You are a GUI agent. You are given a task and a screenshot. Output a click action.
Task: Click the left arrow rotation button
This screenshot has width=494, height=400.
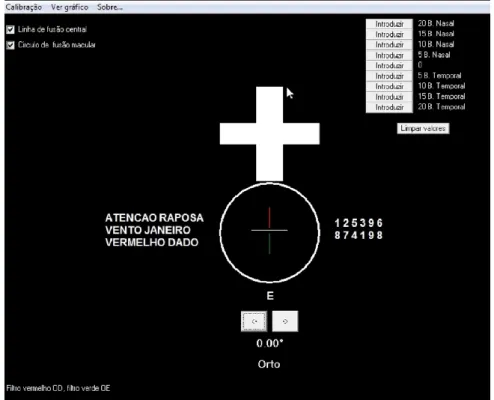[x=254, y=321]
